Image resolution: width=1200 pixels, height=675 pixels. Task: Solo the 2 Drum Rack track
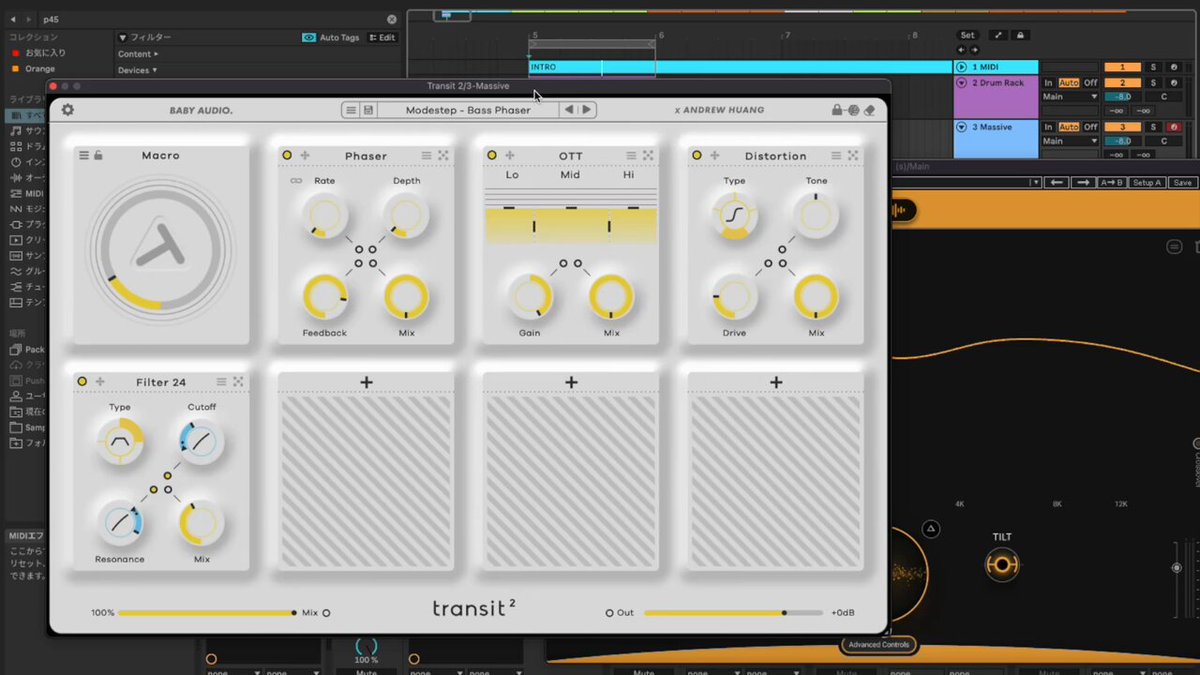[x=1153, y=83]
